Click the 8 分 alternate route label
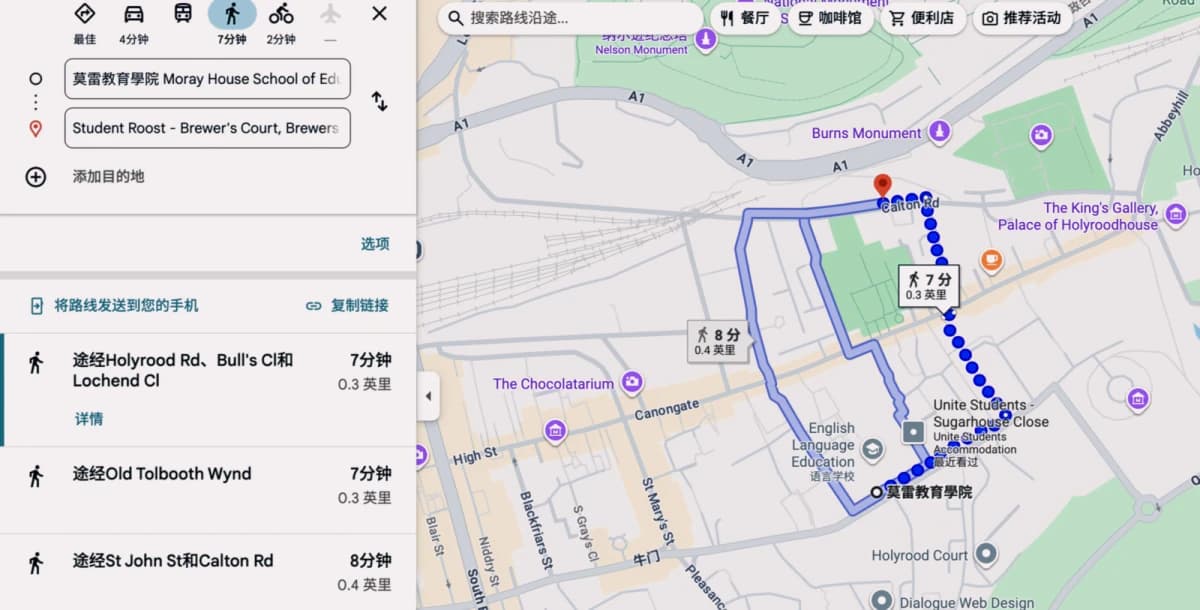Screen dimensions: 1200x610 (717, 341)
